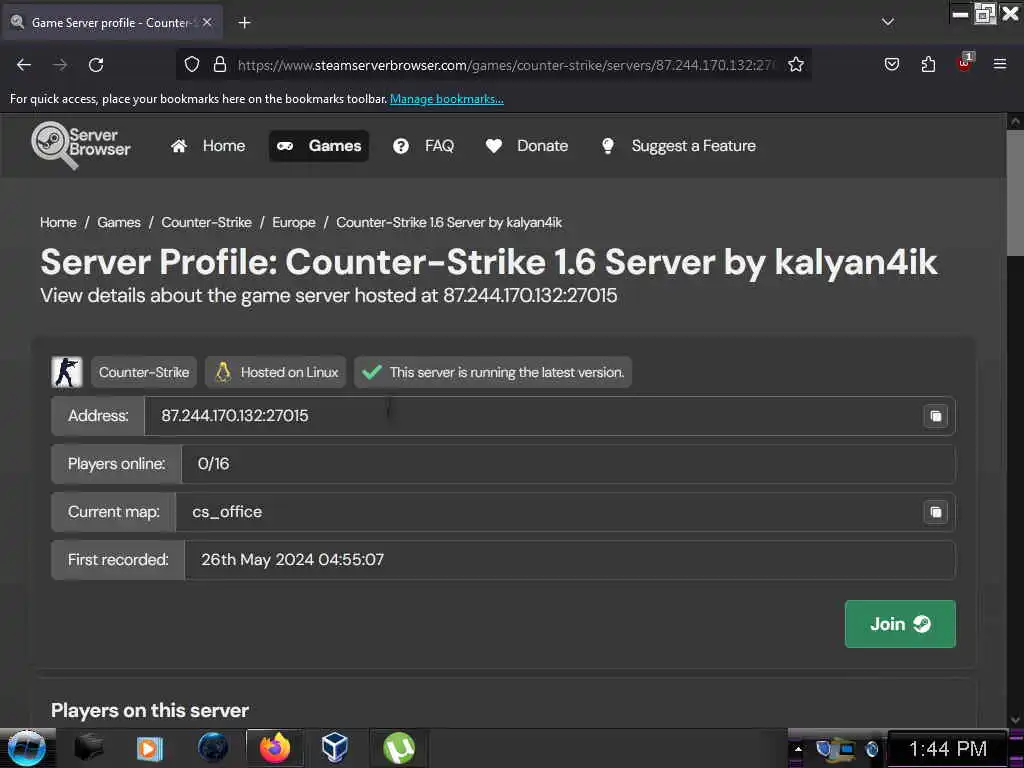Click the current map value cs_office
This screenshot has width=1024, height=768.
click(x=227, y=512)
